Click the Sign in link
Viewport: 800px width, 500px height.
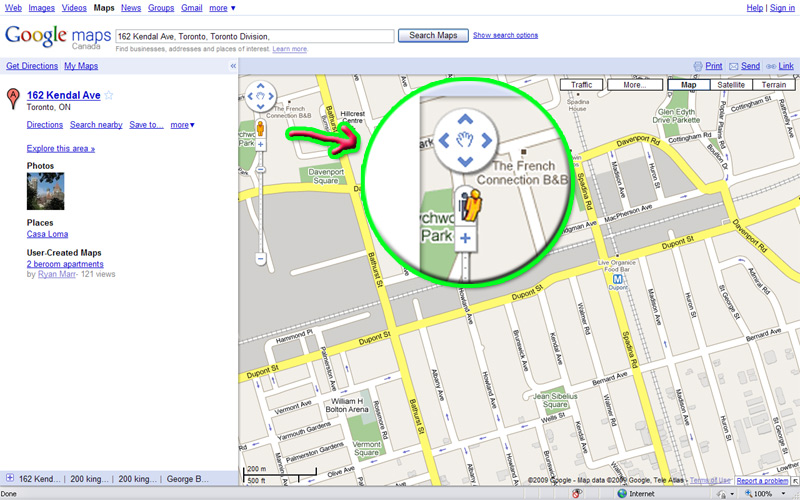click(782, 8)
